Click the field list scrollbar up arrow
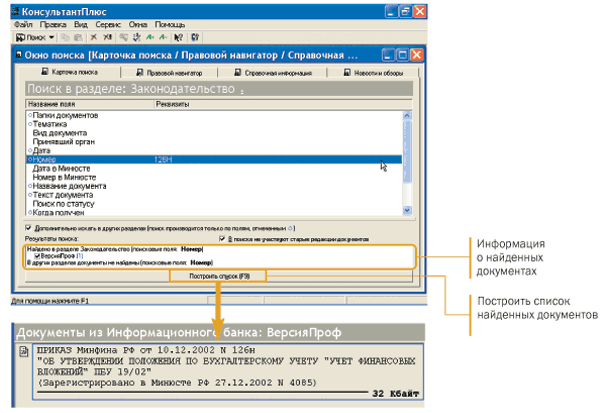 (407, 115)
